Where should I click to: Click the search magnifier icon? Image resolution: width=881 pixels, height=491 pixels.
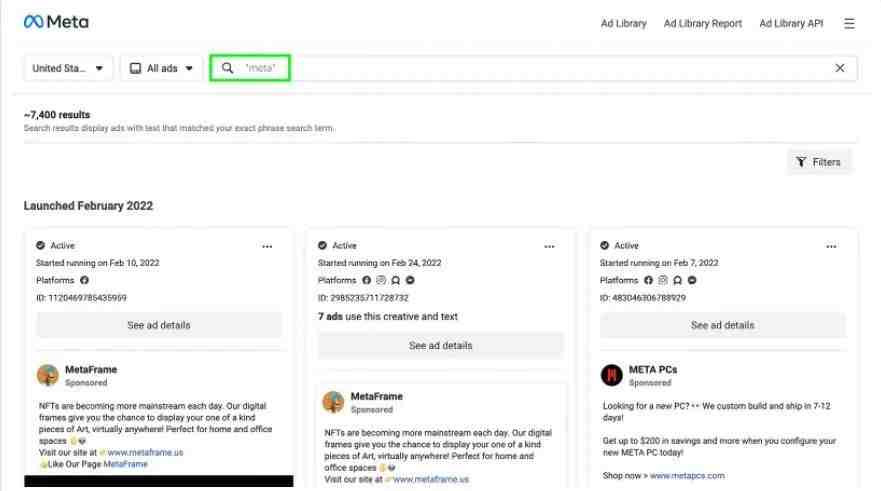click(227, 68)
